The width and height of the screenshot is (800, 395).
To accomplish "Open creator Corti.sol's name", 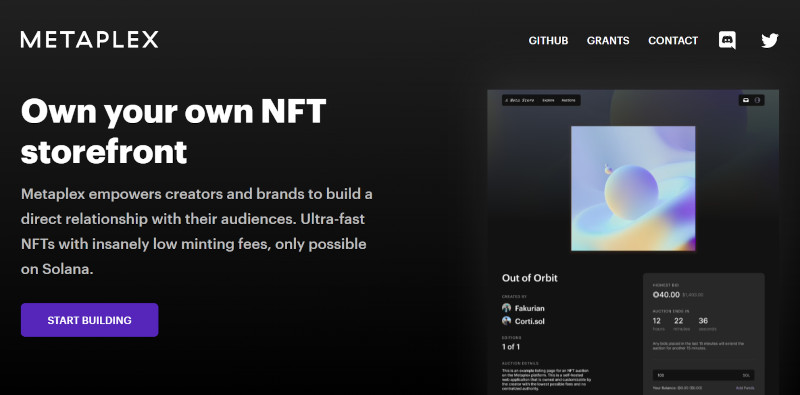I will (530, 322).
